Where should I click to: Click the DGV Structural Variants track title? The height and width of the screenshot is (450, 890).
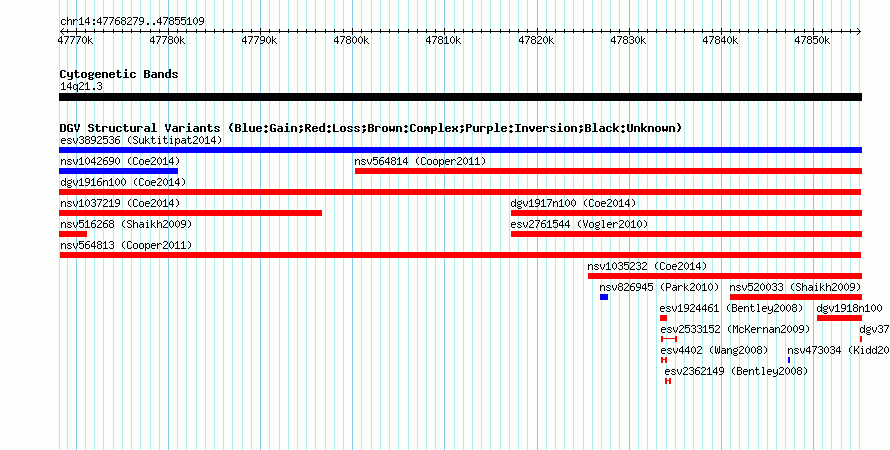pos(371,128)
